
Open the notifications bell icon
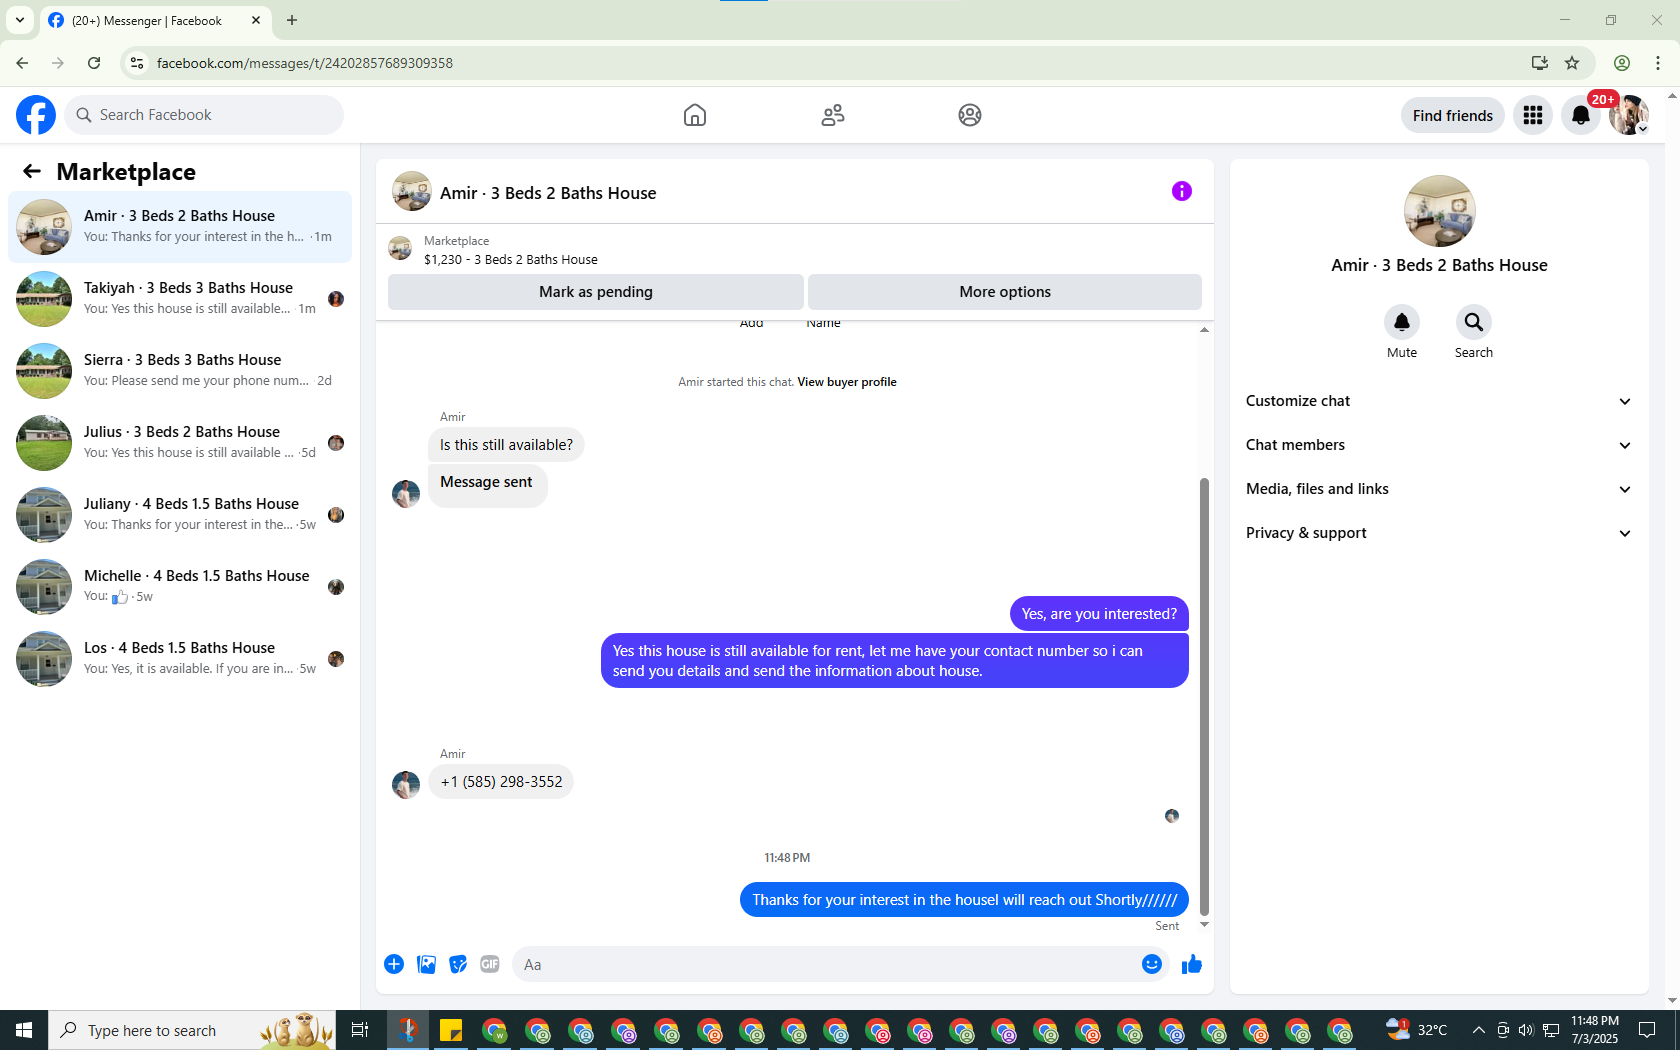tap(1581, 115)
